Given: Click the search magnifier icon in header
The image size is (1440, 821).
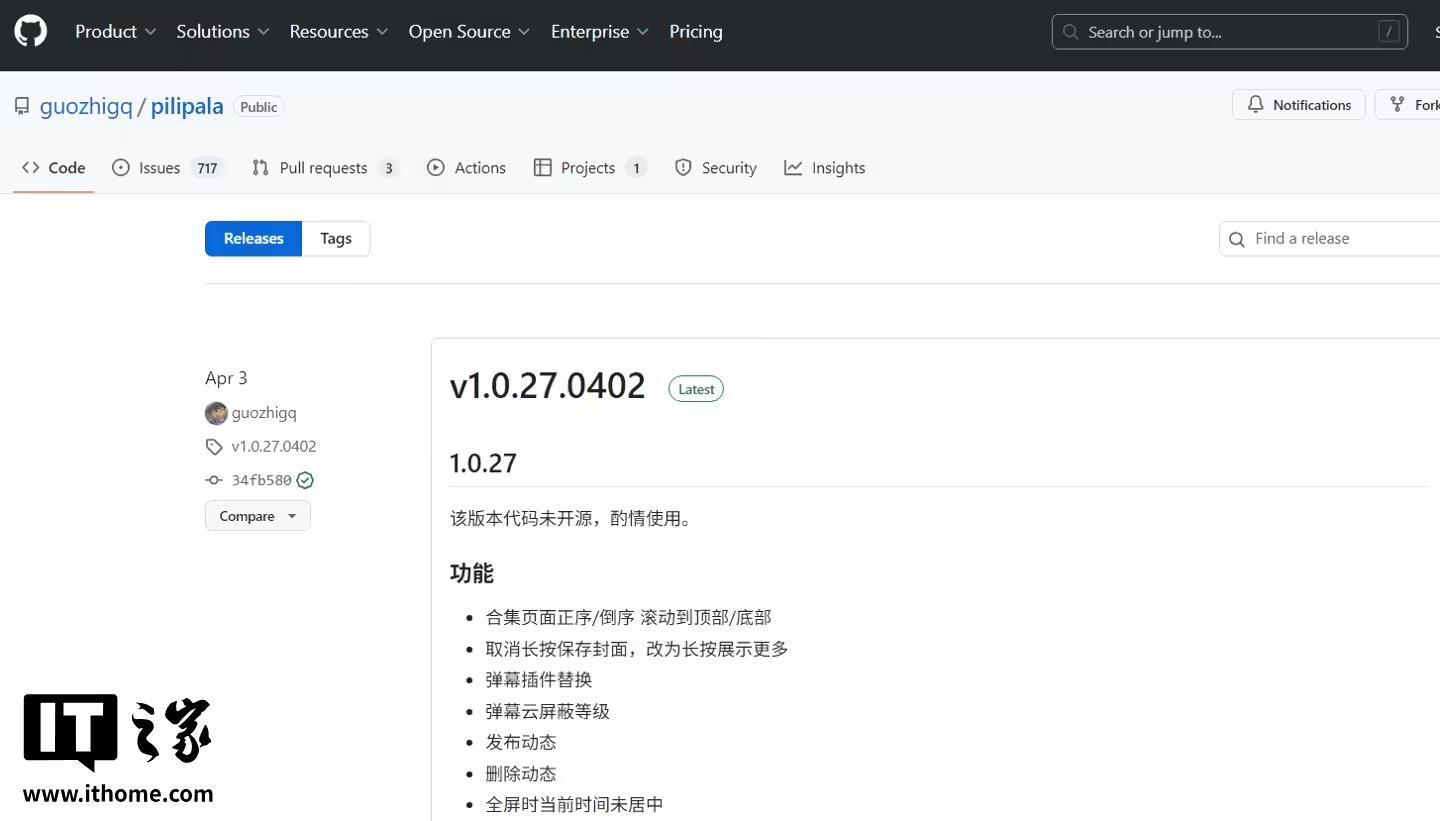Looking at the screenshot, I should tap(1071, 32).
